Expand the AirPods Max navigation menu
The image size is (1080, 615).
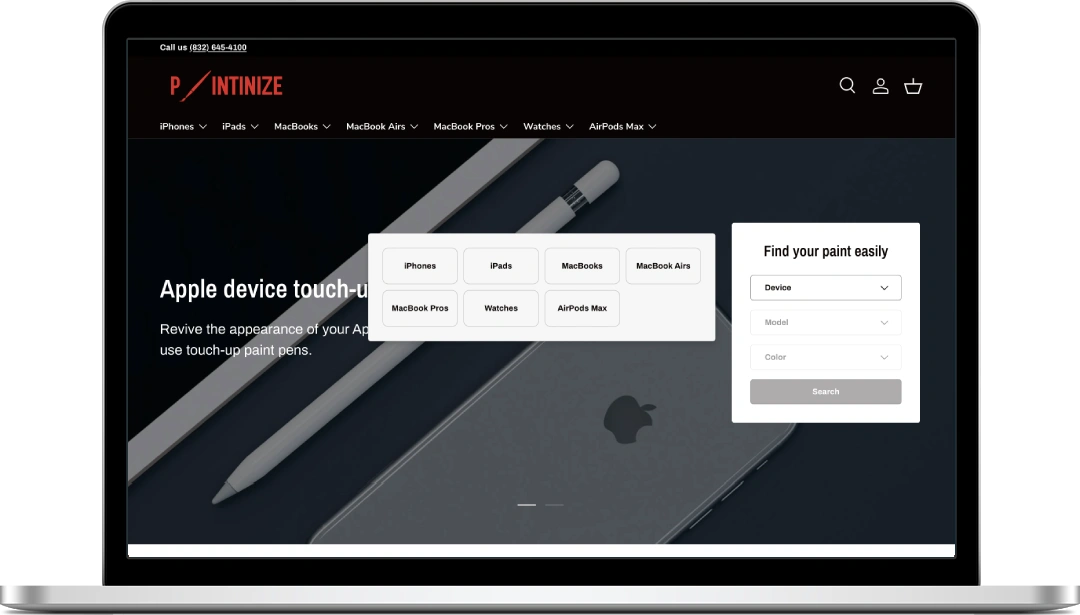622,127
